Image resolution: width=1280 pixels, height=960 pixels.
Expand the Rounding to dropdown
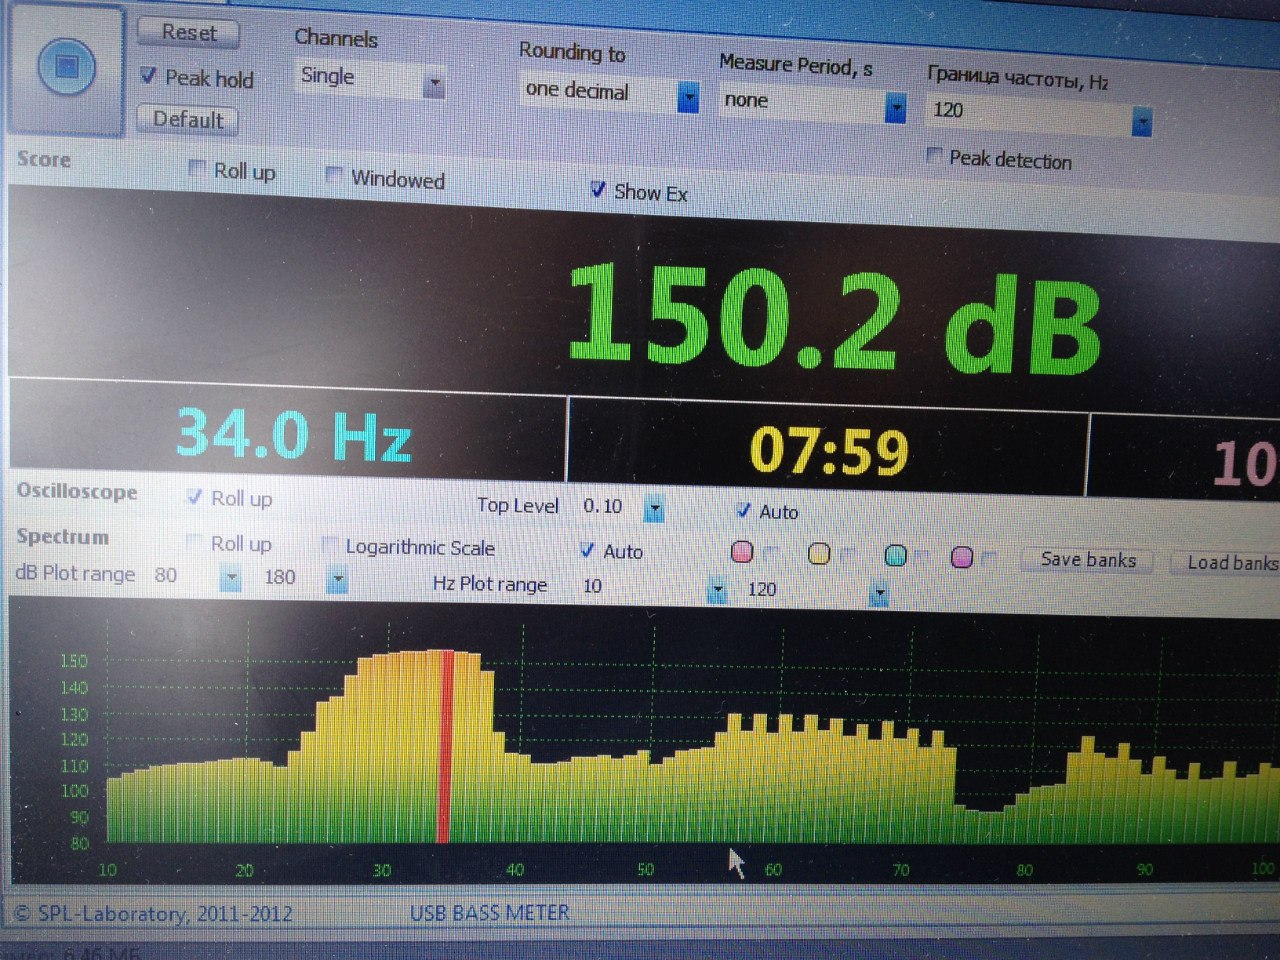688,97
